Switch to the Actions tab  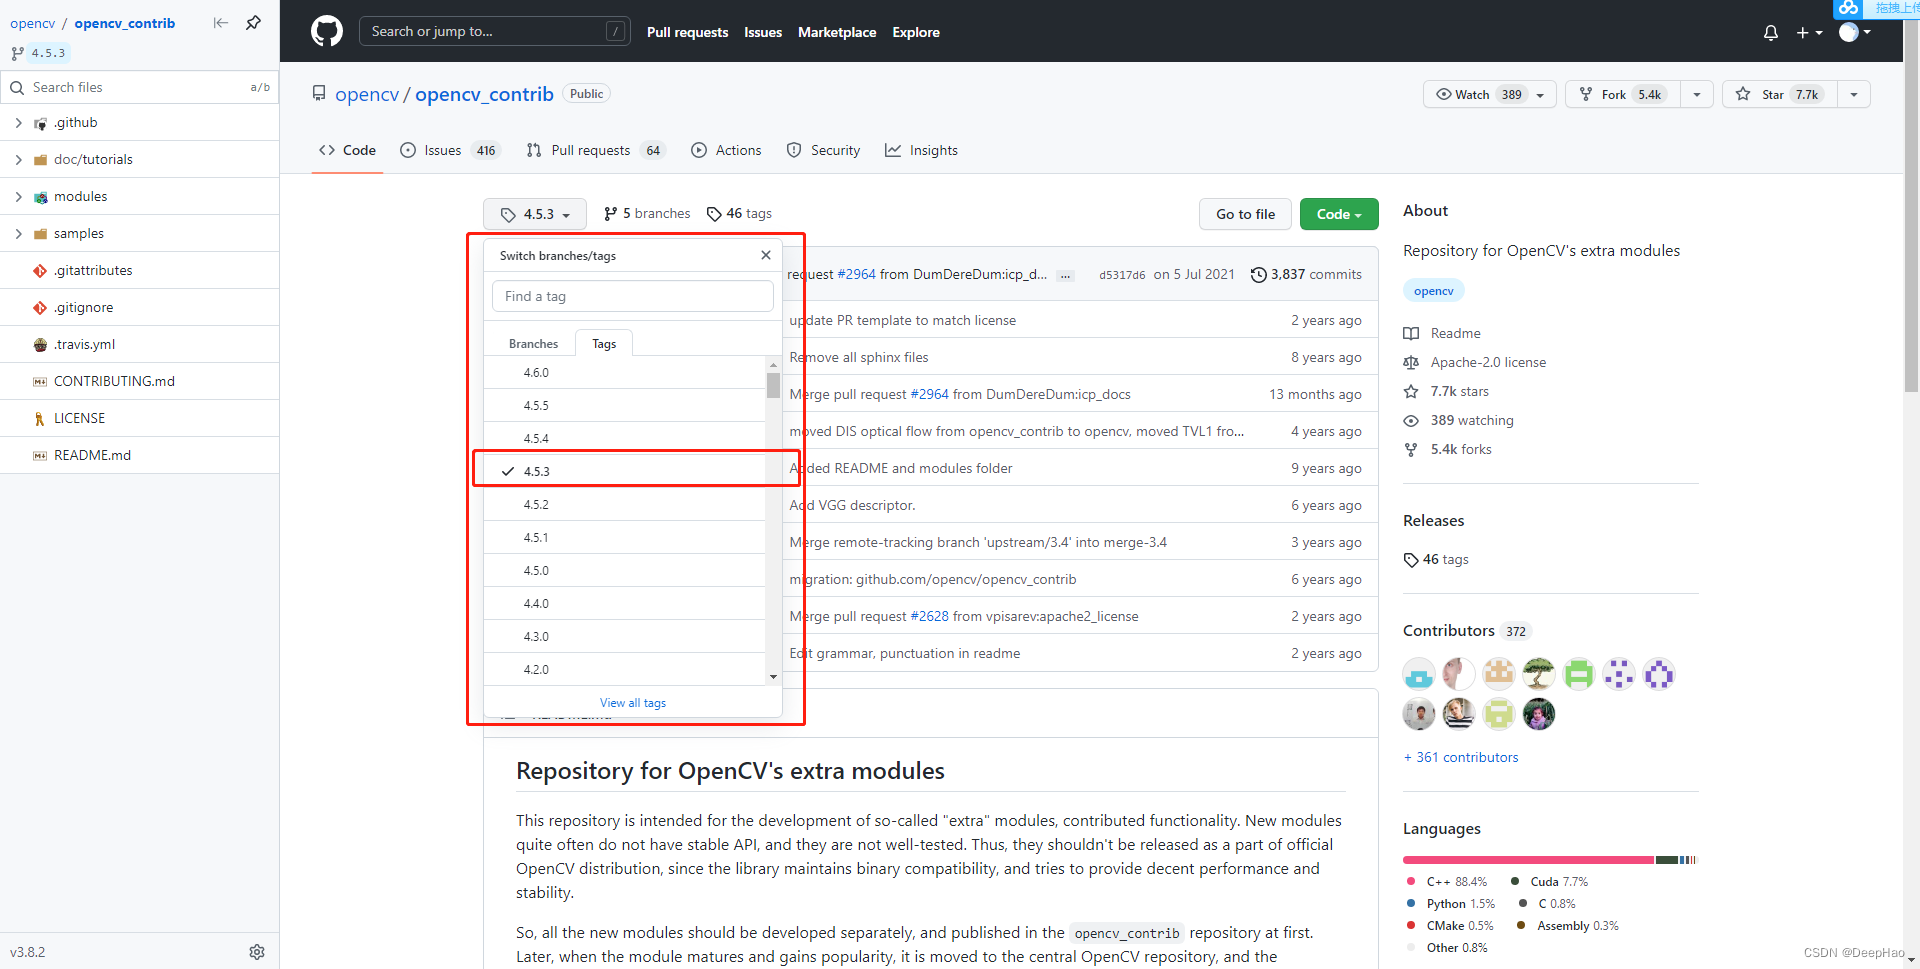click(x=726, y=150)
